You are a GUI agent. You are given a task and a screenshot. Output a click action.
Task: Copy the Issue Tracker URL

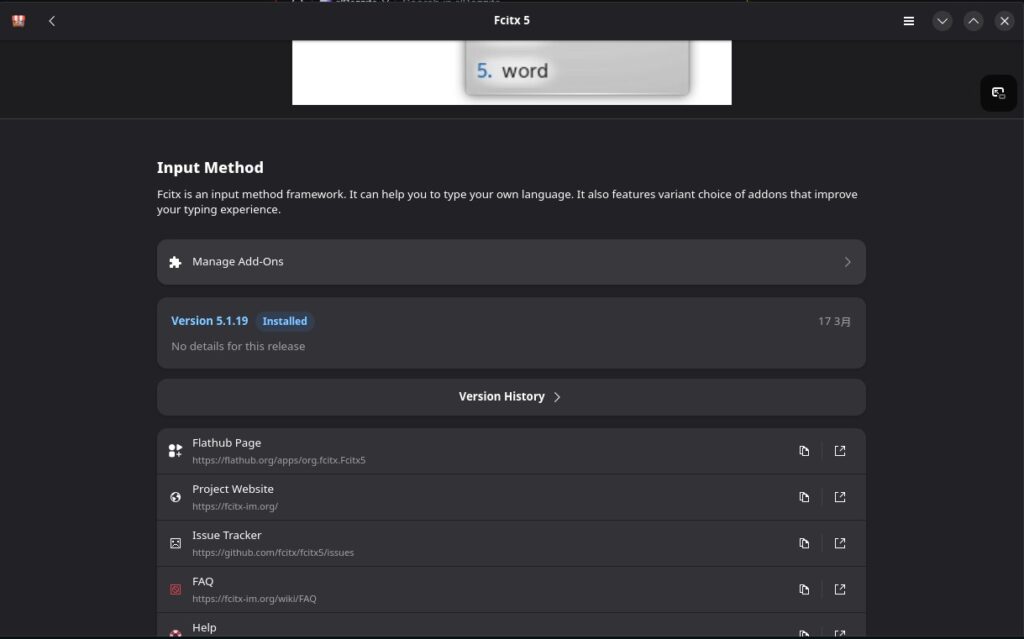coord(804,543)
